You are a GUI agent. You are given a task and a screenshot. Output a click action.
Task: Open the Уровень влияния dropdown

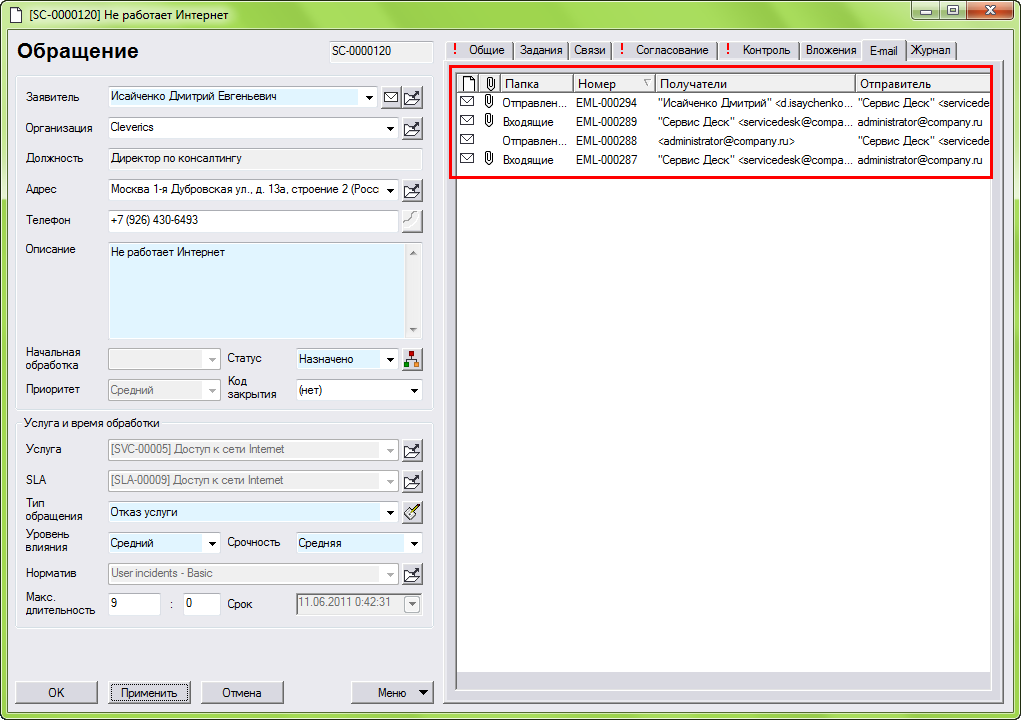pyautogui.click(x=212, y=544)
